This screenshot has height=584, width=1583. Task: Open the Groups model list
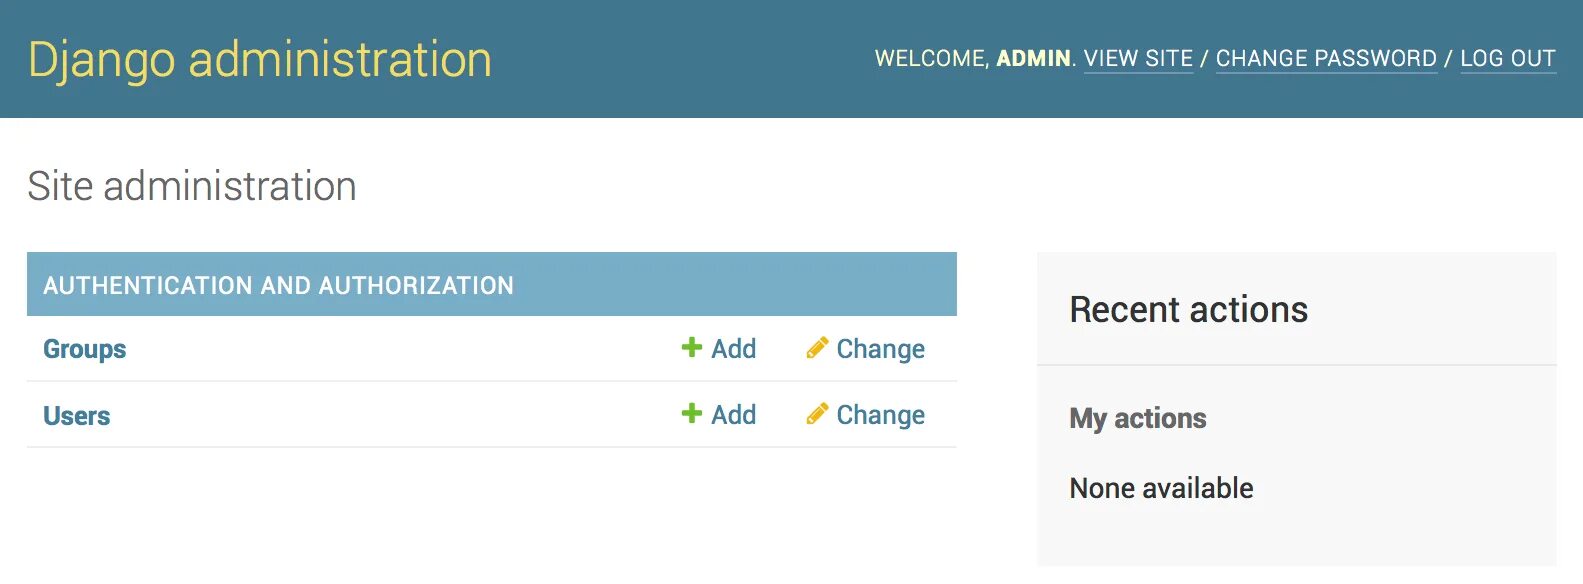point(85,349)
